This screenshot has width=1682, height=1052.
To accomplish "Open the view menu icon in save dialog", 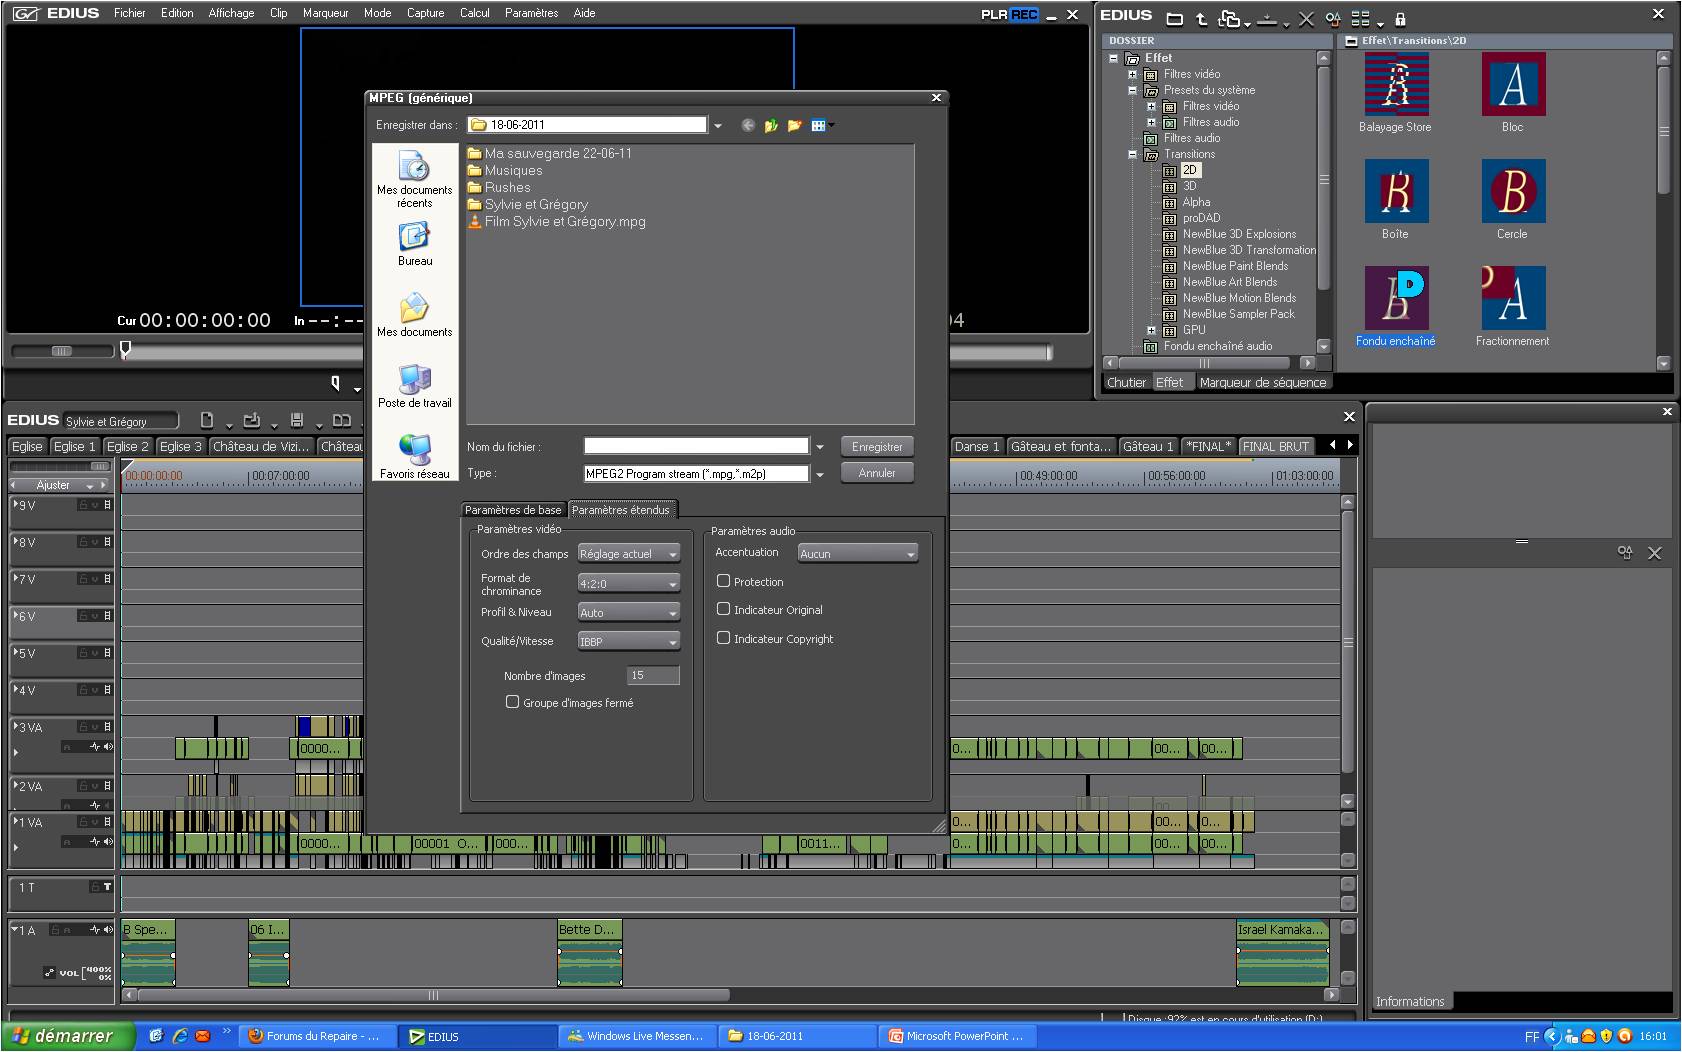I will pyautogui.click(x=821, y=125).
